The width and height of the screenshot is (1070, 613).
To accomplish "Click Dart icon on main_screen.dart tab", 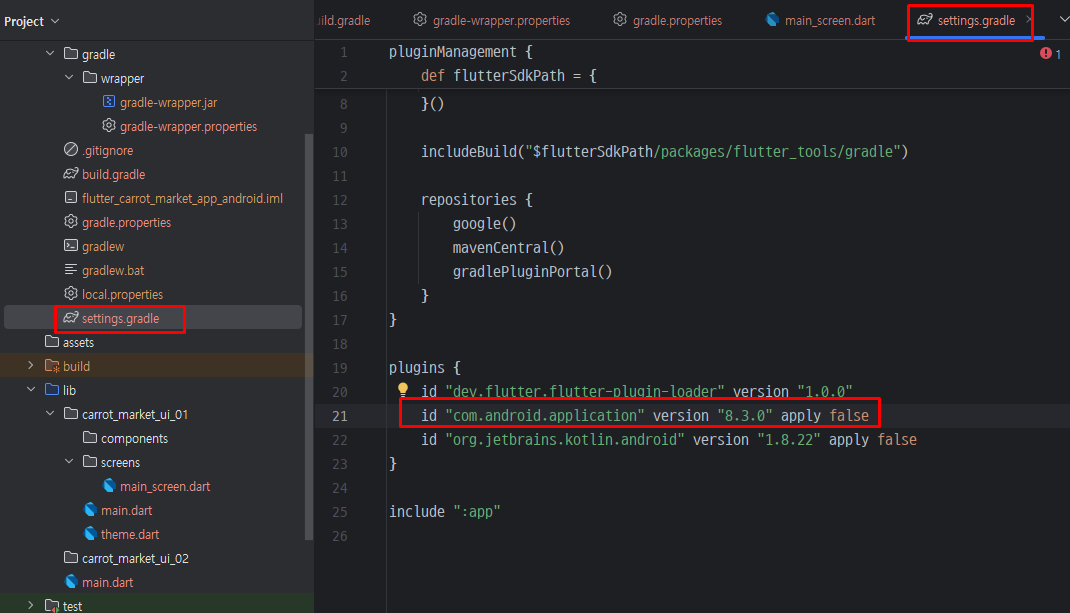I will 772,20.
